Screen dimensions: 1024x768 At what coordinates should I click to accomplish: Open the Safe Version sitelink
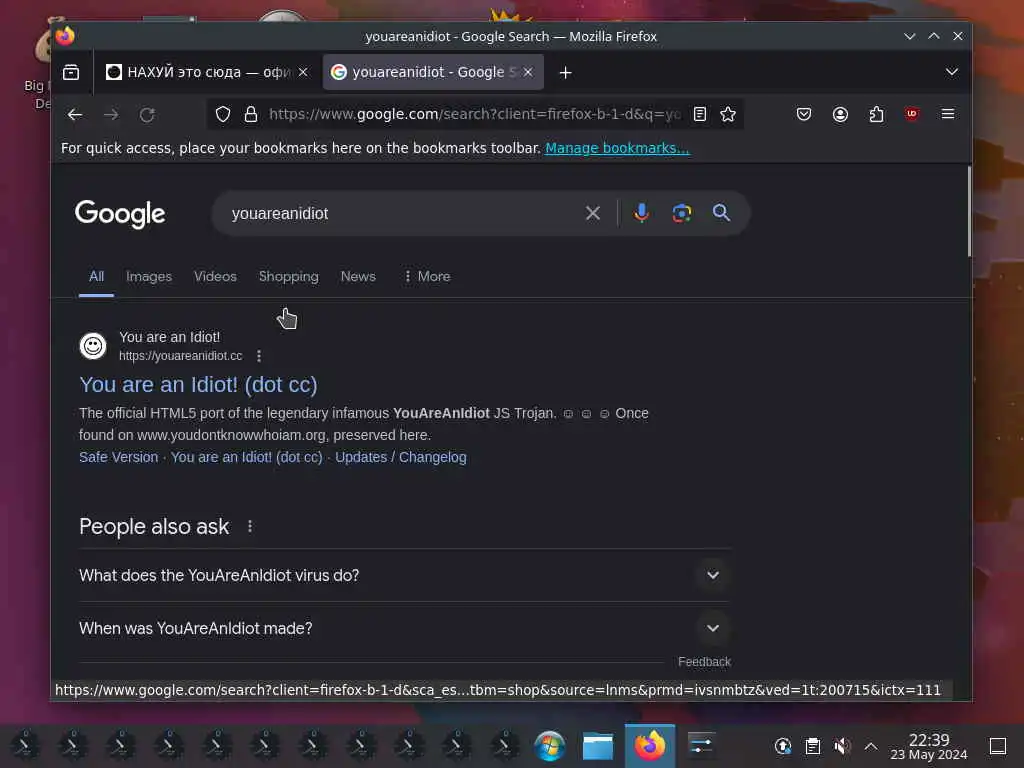pos(118,457)
